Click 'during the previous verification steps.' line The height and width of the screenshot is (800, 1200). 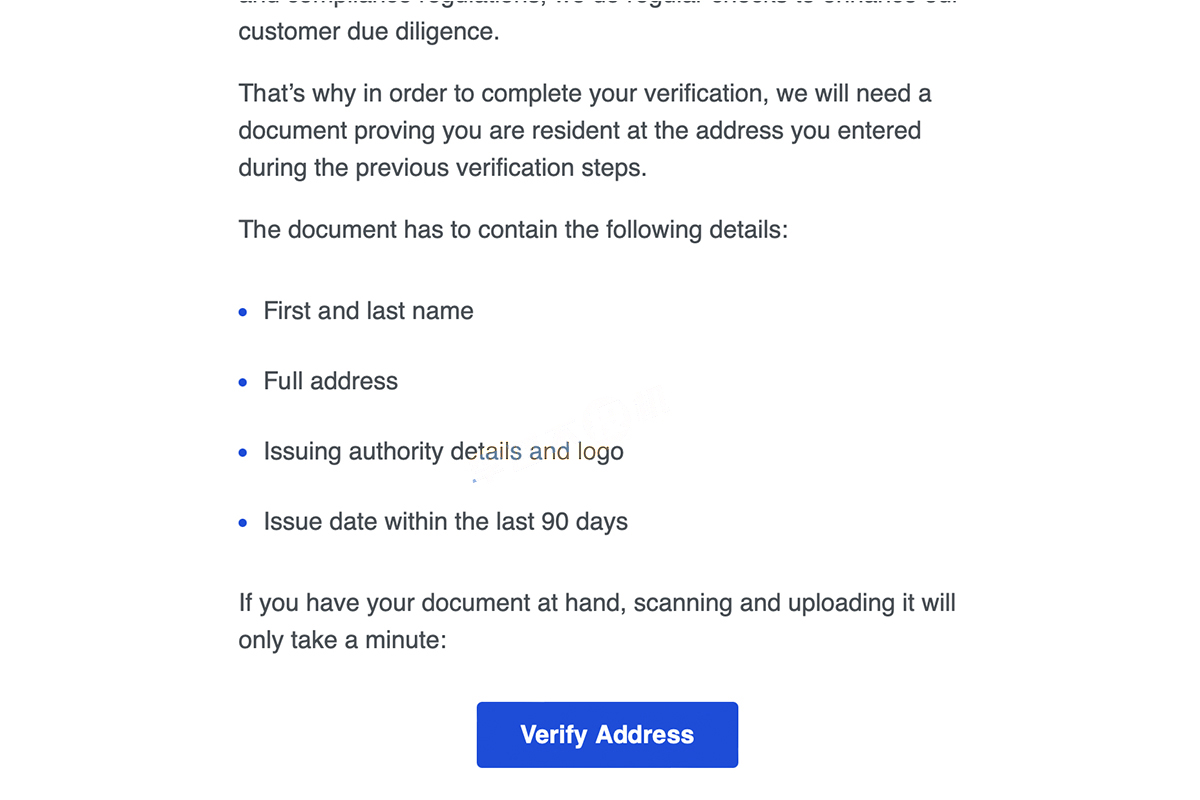point(442,168)
